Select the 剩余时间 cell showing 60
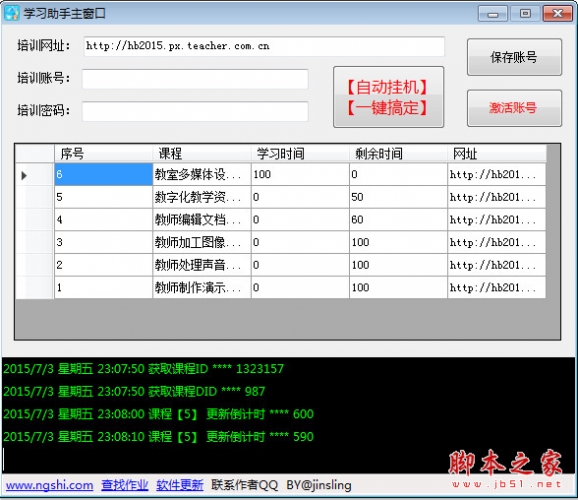The width and height of the screenshot is (578, 500). pyautogui.click(x=398, y=220)
